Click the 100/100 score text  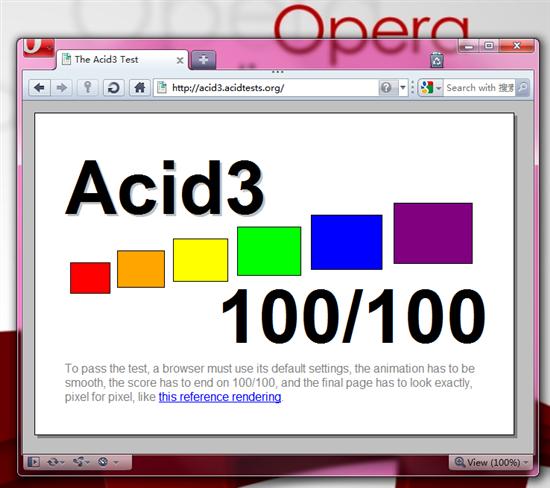pyautogui.click(x=354, y=316)
